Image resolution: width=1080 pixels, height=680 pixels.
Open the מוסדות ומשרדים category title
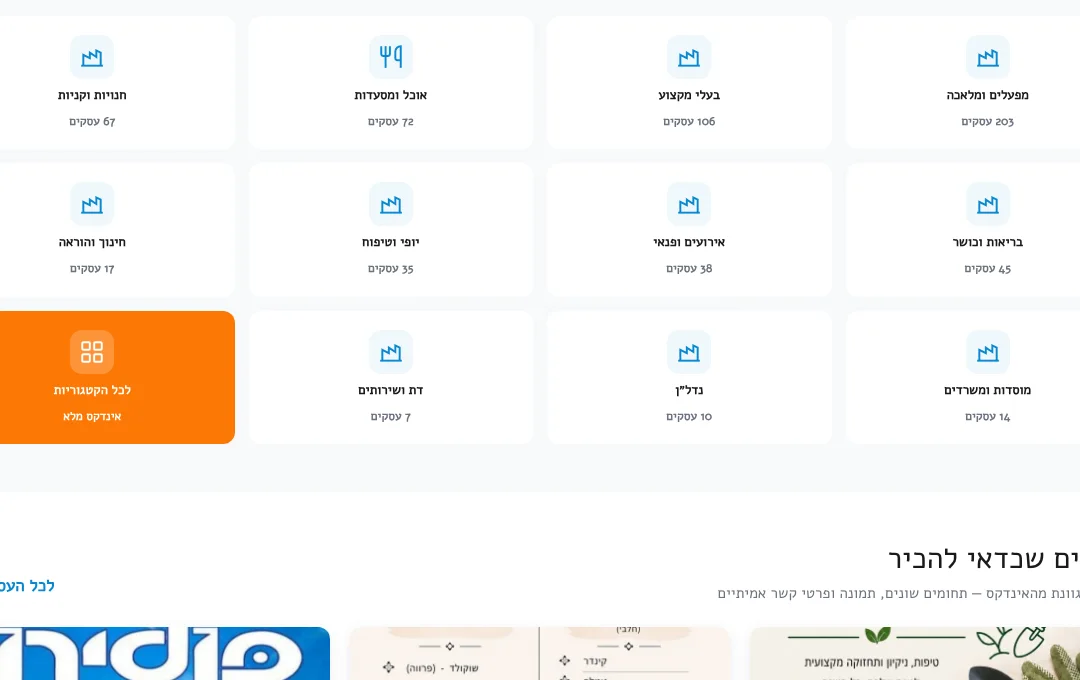[x=988, y=390]
